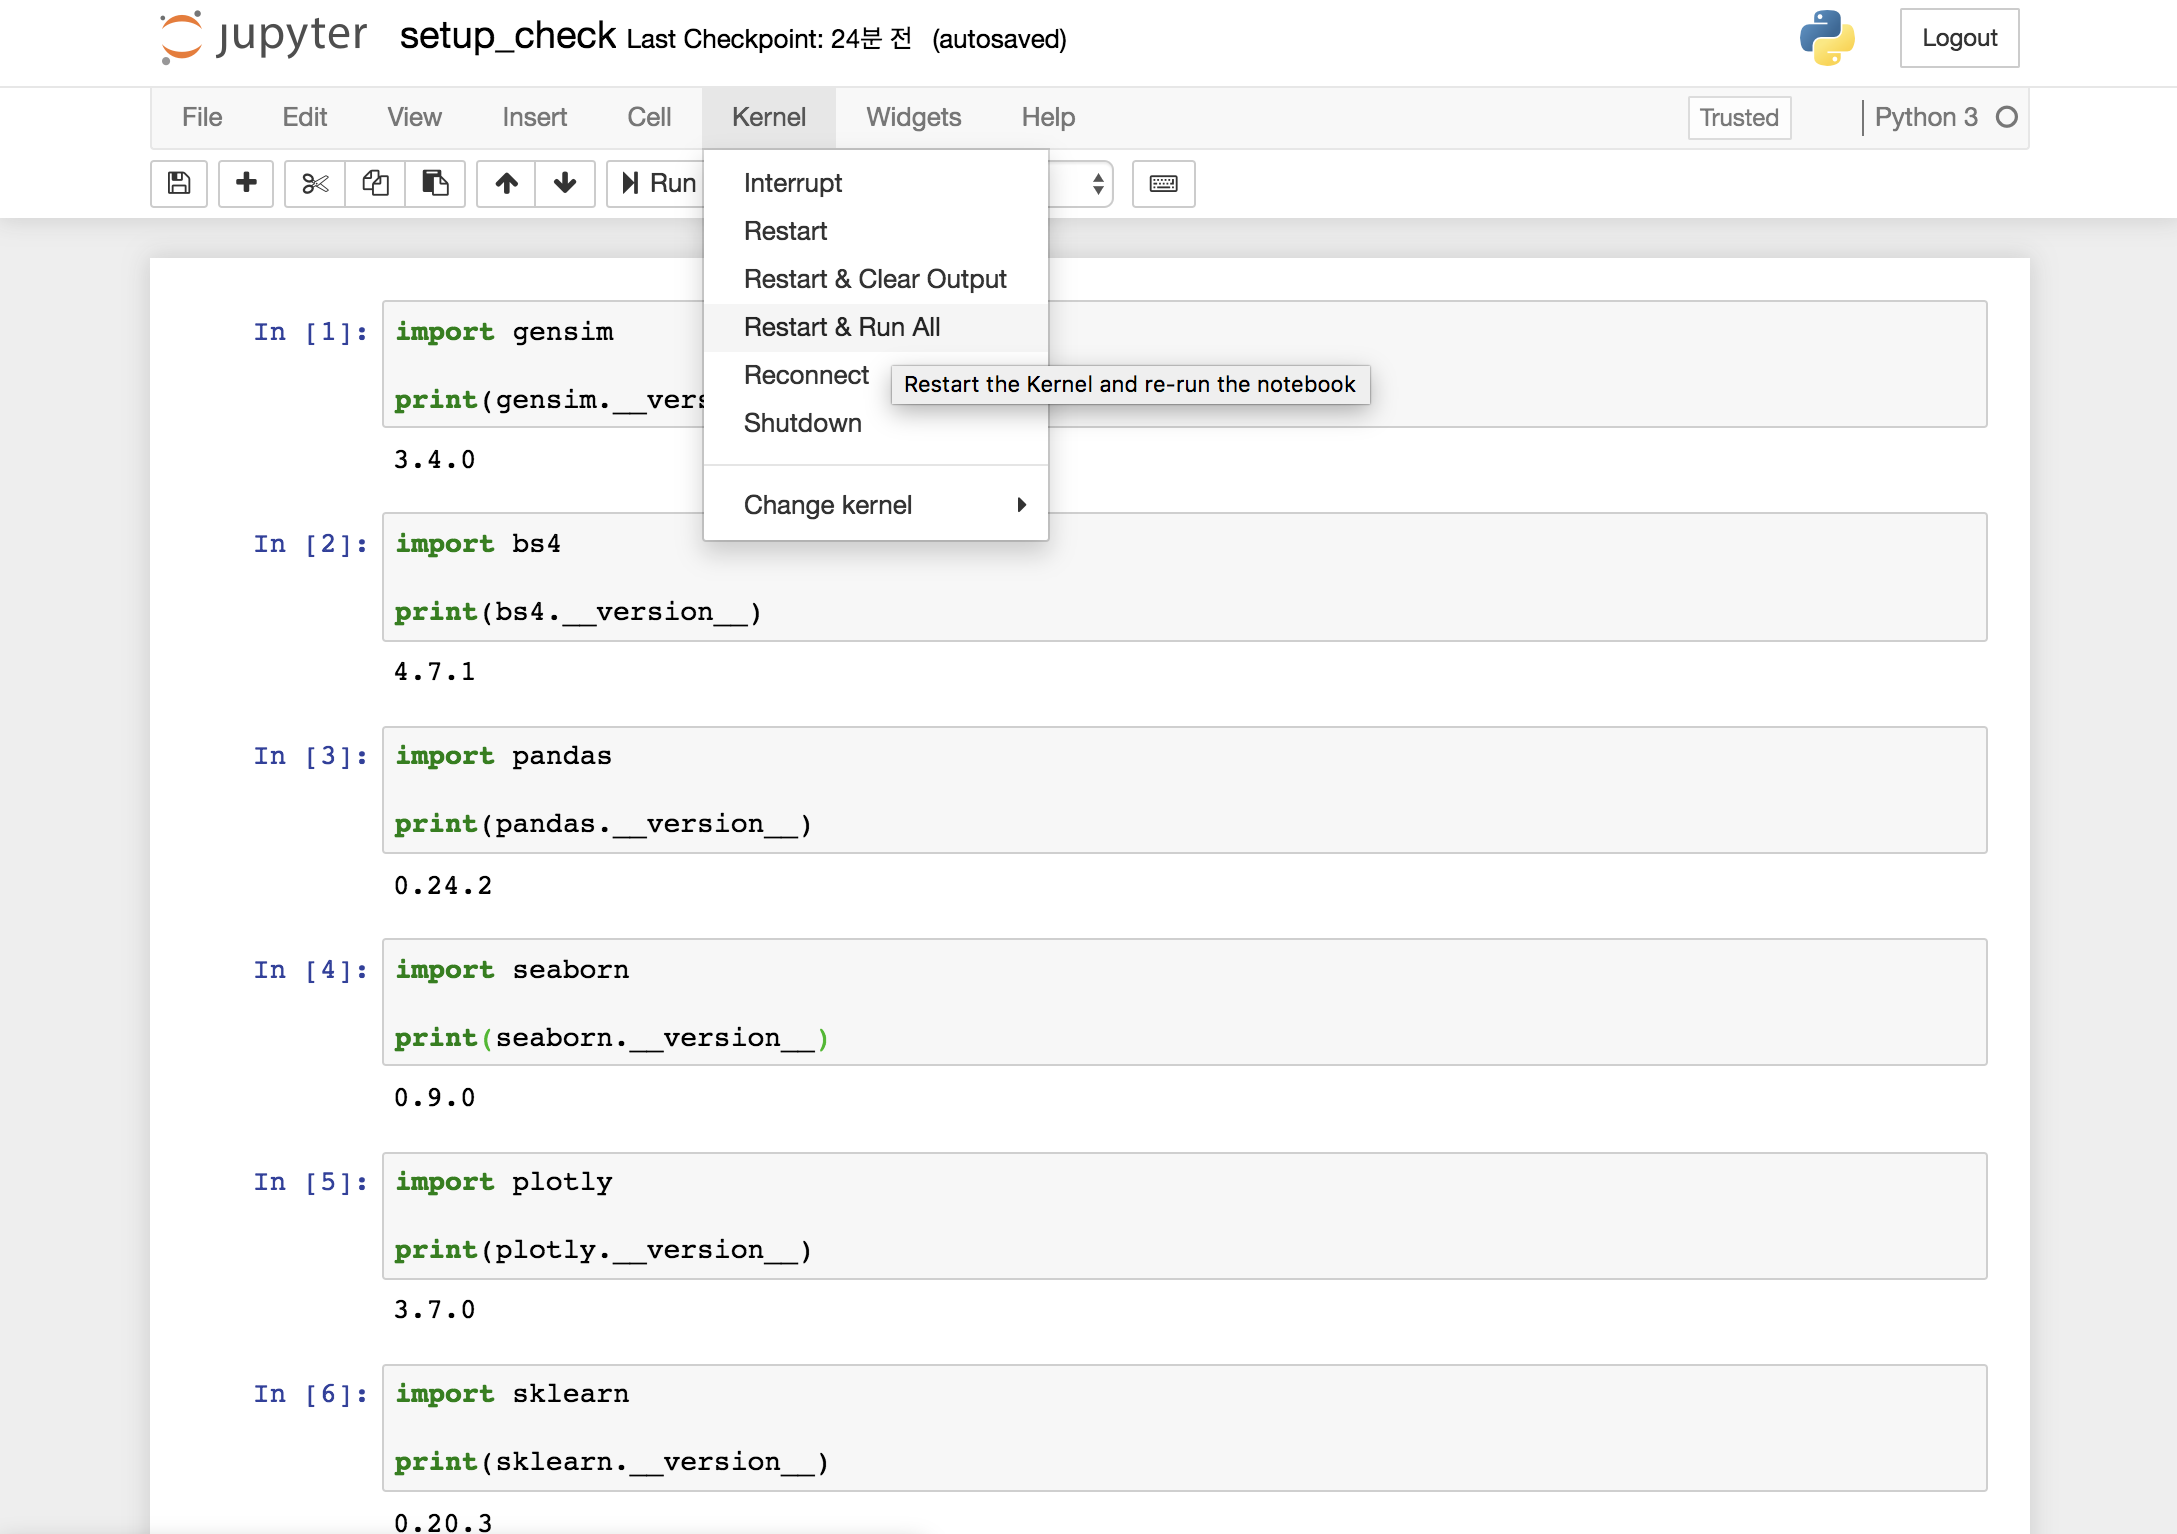The width and height of the screenshot is (2177, 1534).
Task: Paste cells below icon
Action: (x=435, y=183)
